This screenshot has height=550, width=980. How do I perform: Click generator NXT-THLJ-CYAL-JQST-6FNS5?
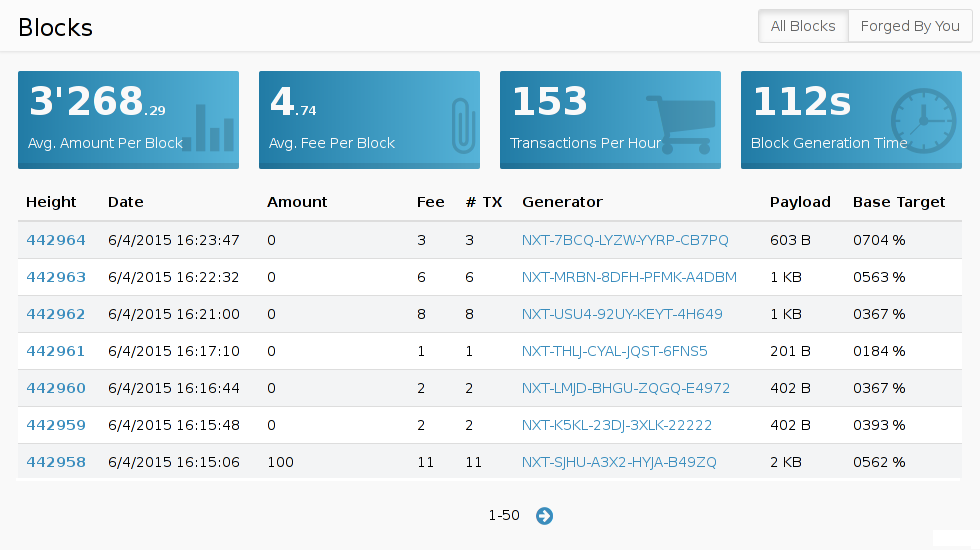point(614,351)
